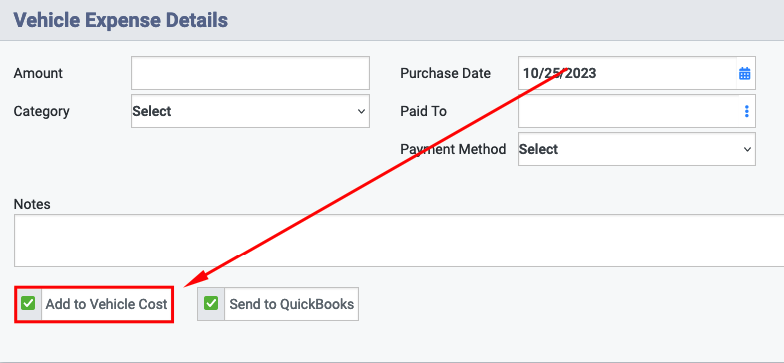
Task: Click the Payment Method chevron arrow
Action: 748,149
